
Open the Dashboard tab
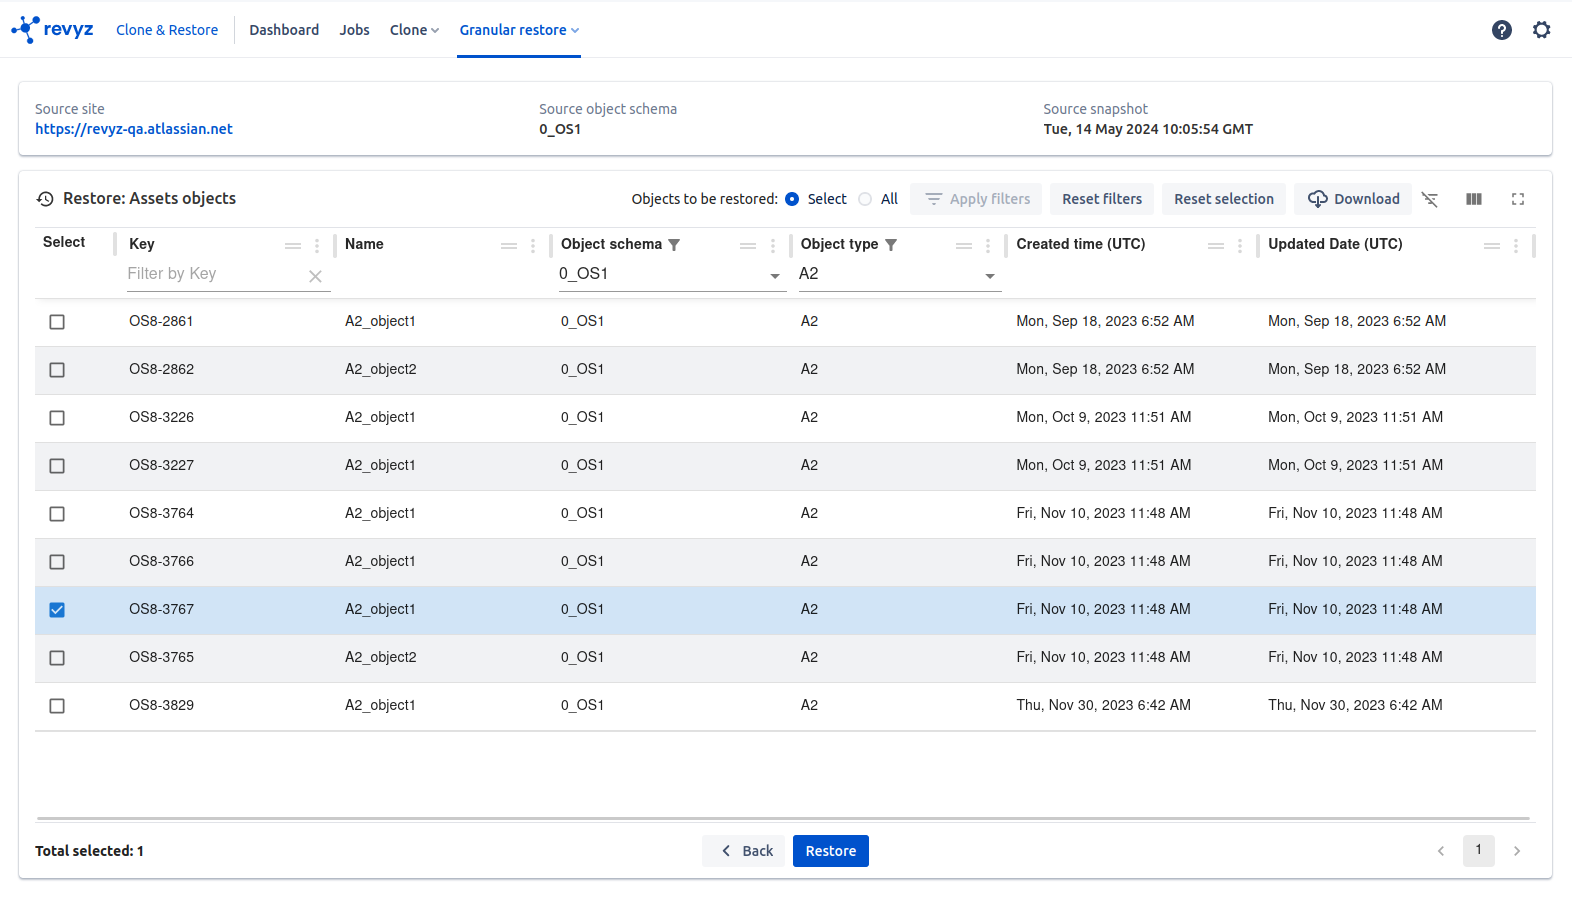tap(284, 30)
